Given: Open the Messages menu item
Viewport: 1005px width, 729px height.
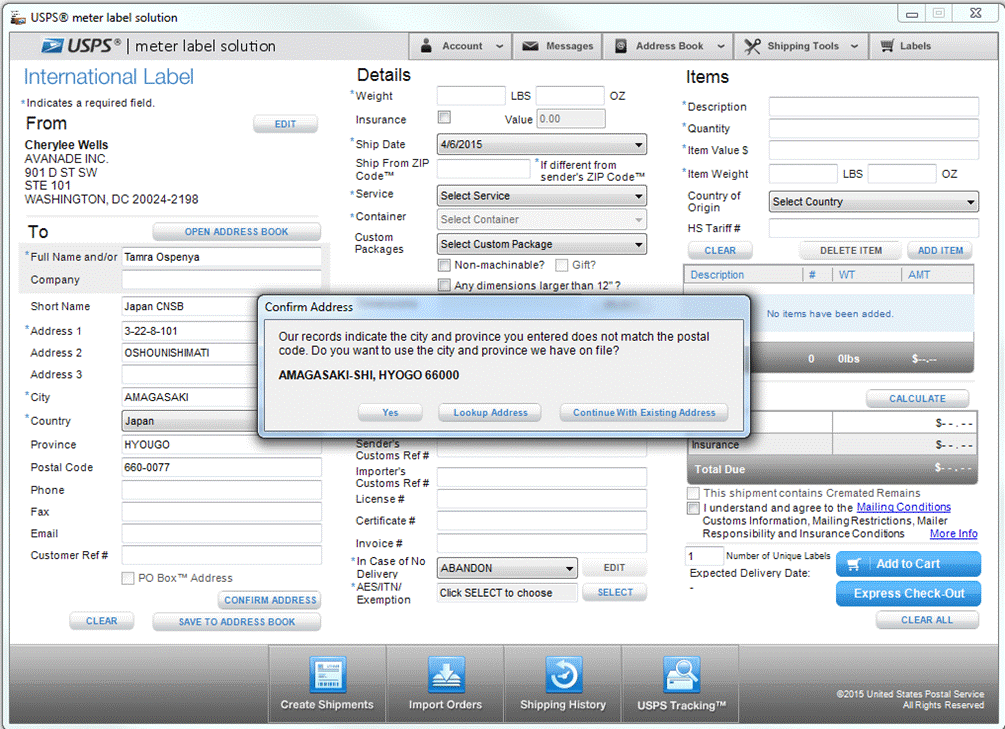Looking at the screenshot, I should click(x=558, y=46).
